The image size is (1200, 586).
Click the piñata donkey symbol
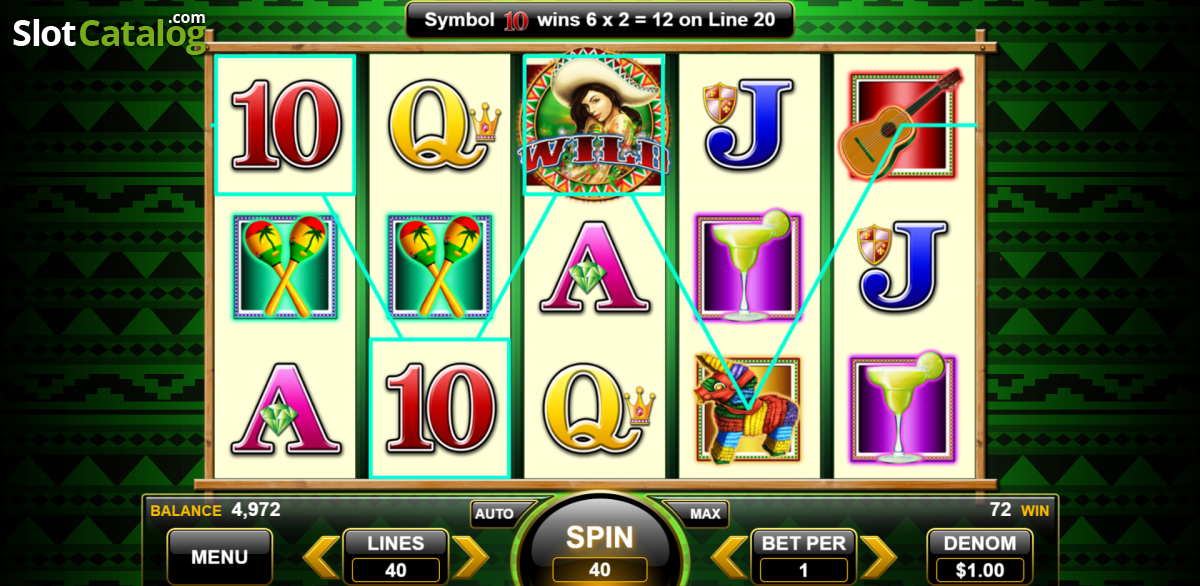(x=746, y=408)
